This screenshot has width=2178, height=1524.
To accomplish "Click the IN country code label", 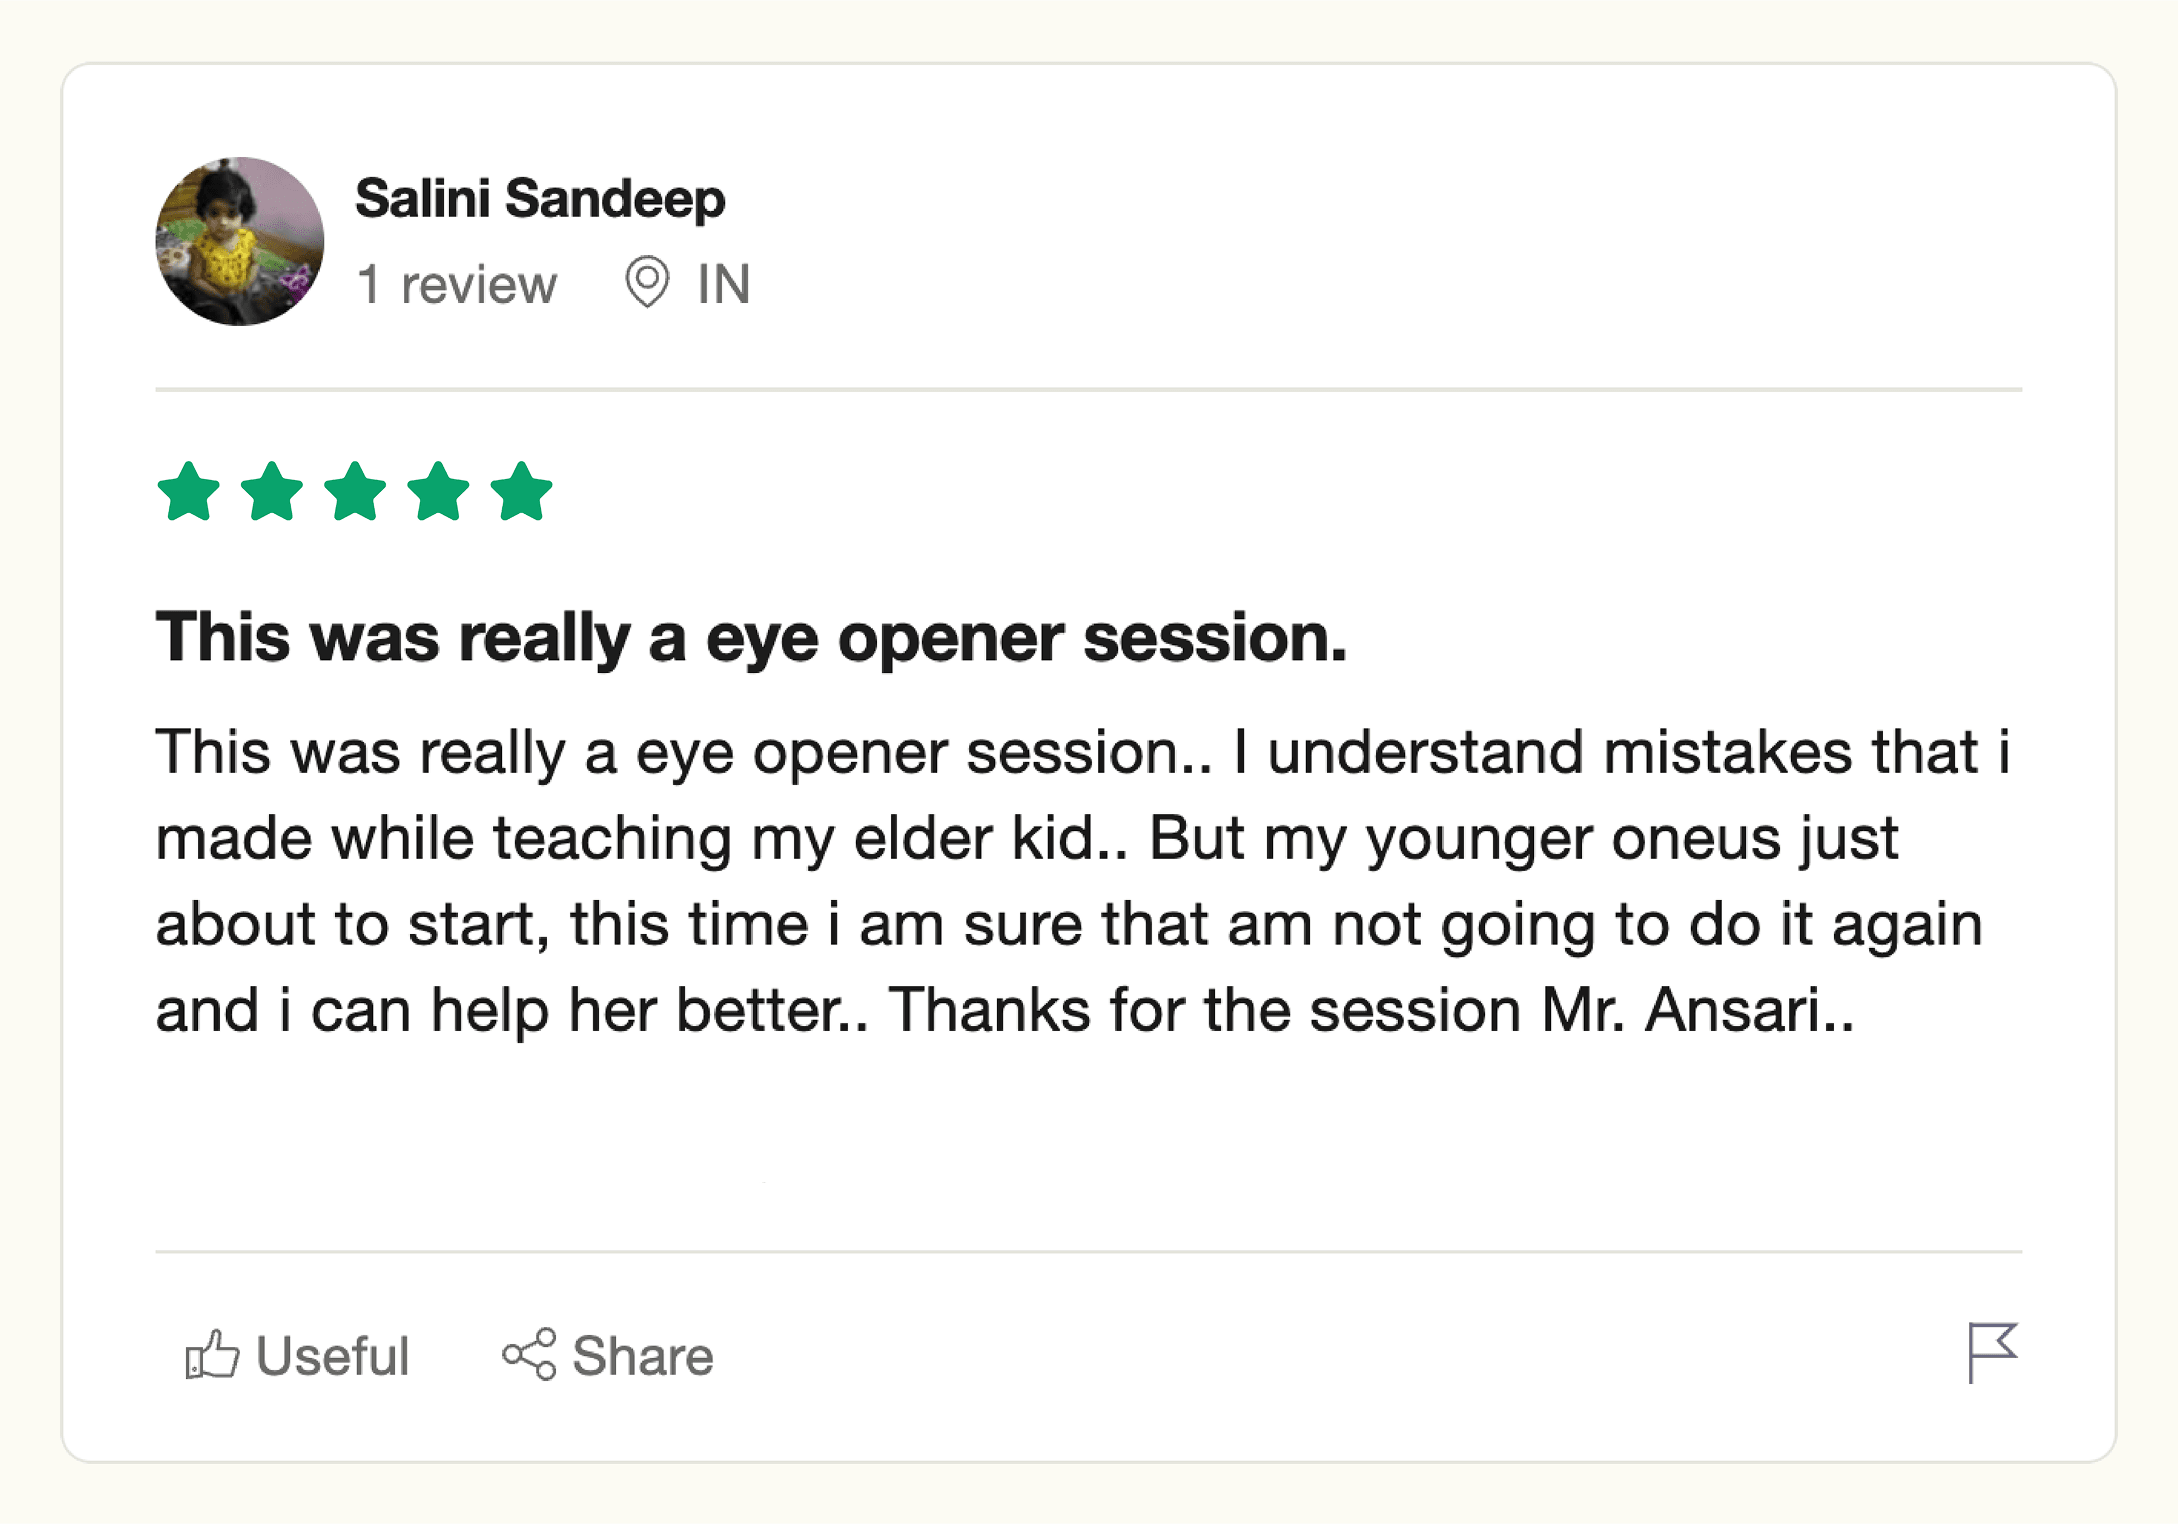I will click(723, 285).
